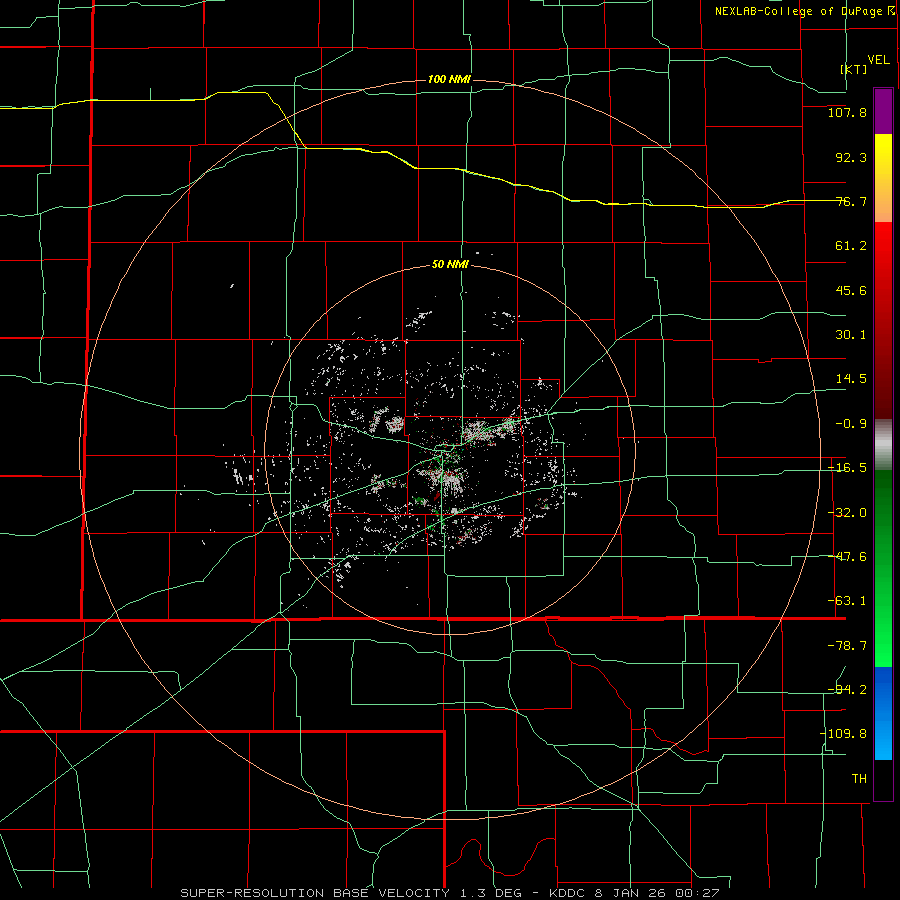Click the -109.8 velocity scale value
The image size is (900, 900).
click(843, 734)
